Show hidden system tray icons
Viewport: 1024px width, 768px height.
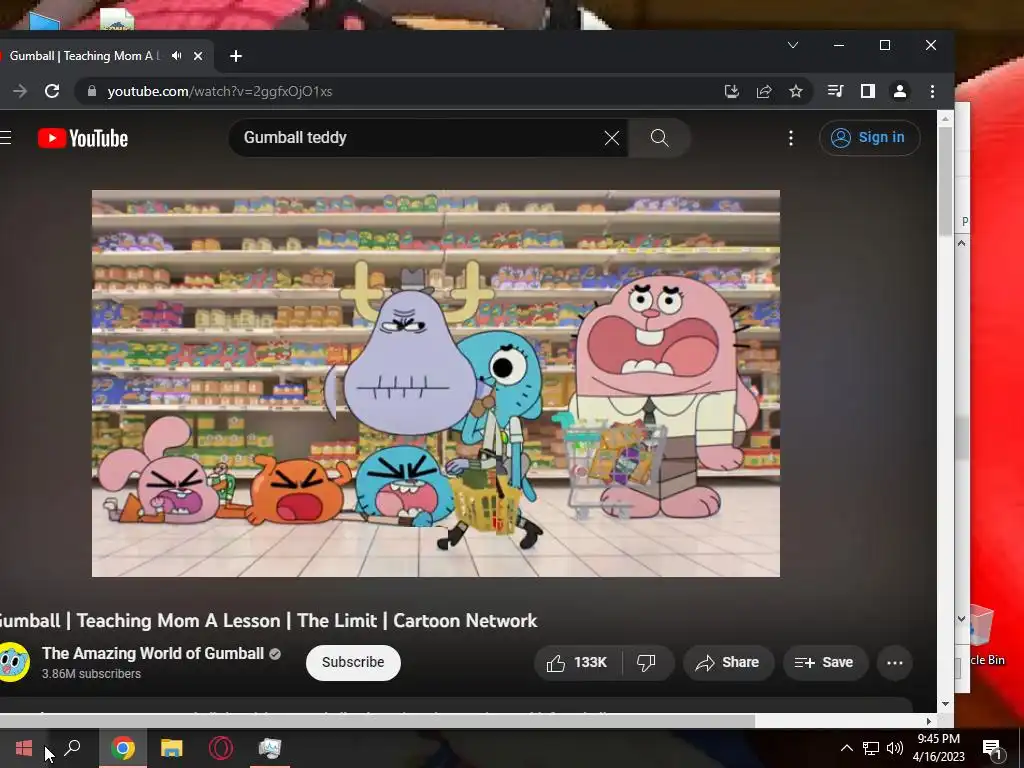click(846, 748)
